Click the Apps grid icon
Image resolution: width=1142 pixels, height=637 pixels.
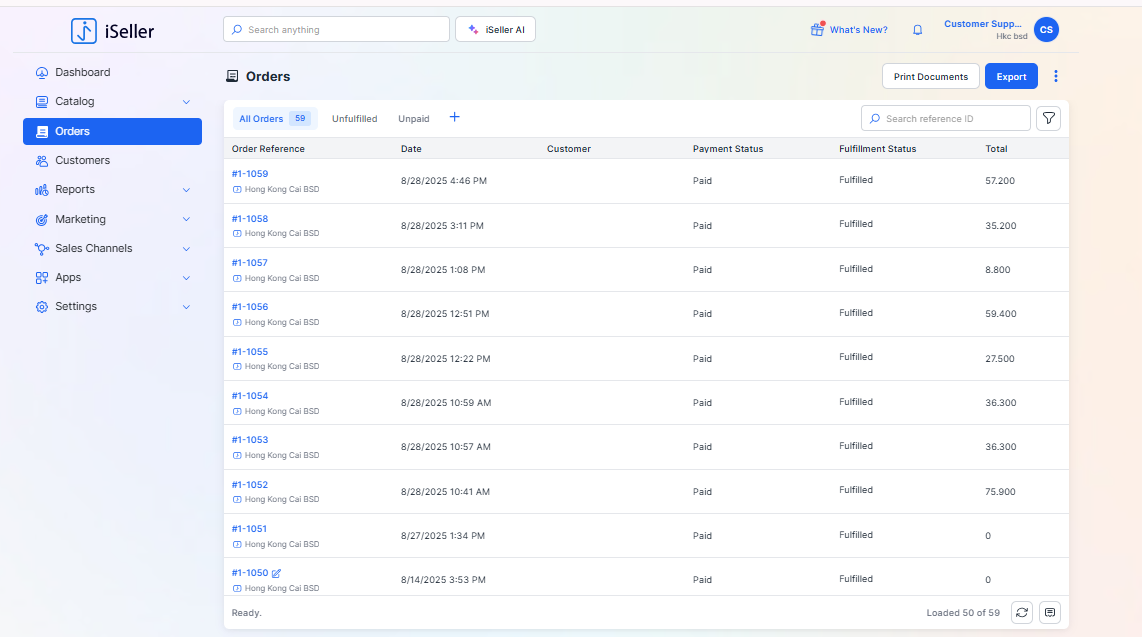click(x=42, y=277)
